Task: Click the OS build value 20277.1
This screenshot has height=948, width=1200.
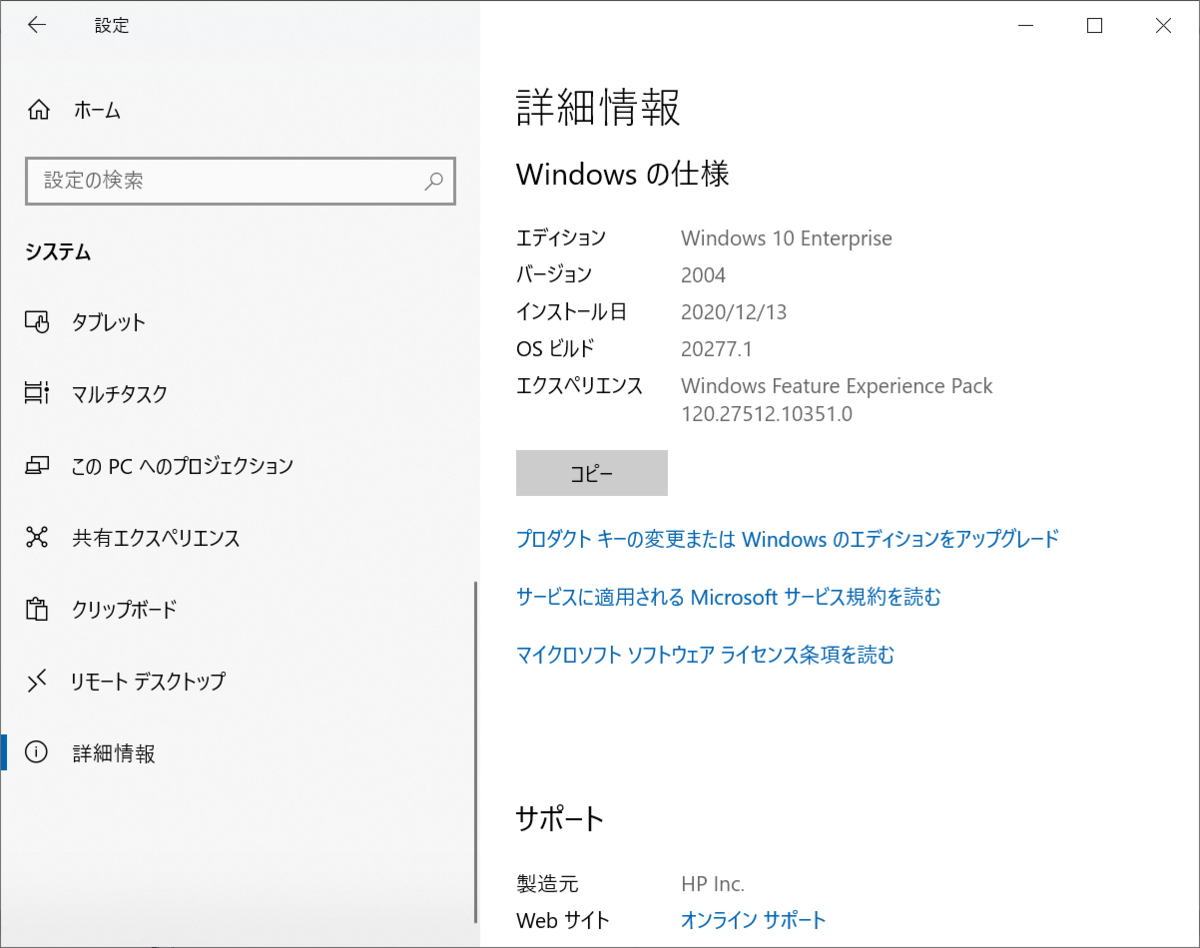Action: pos(716,349)
